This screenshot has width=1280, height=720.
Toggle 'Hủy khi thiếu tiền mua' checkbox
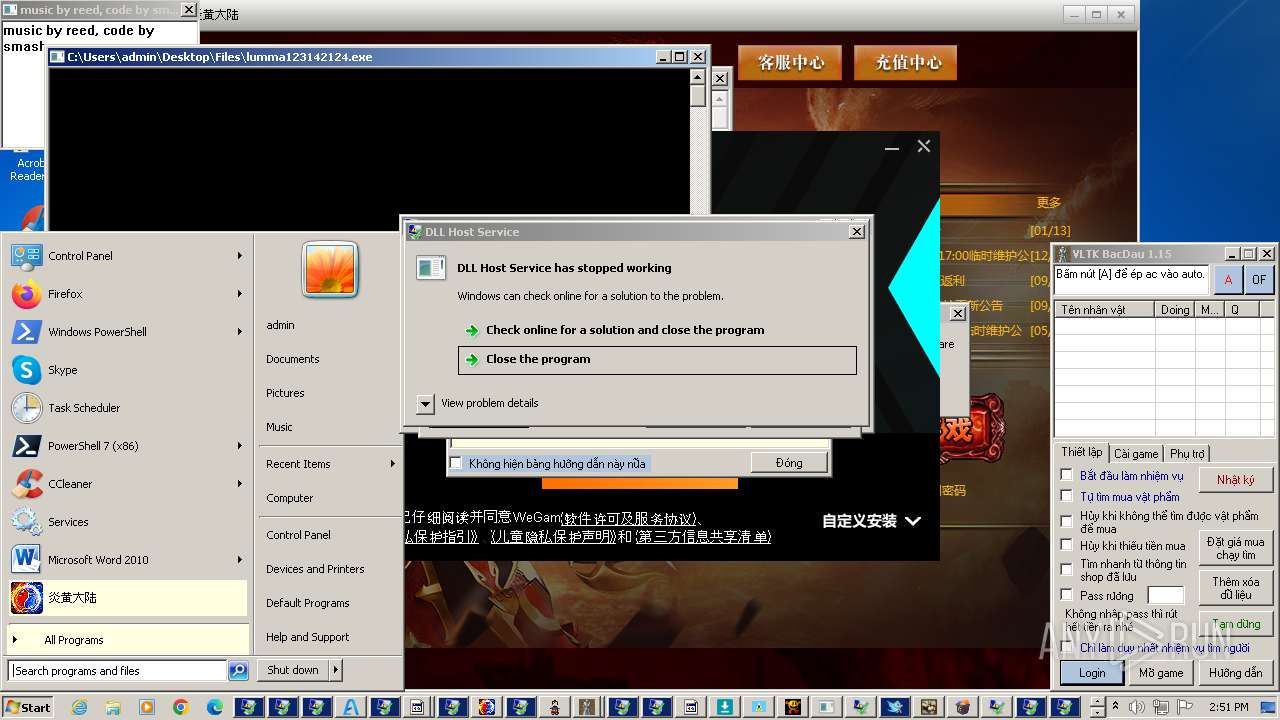(x=1067, y=545)
